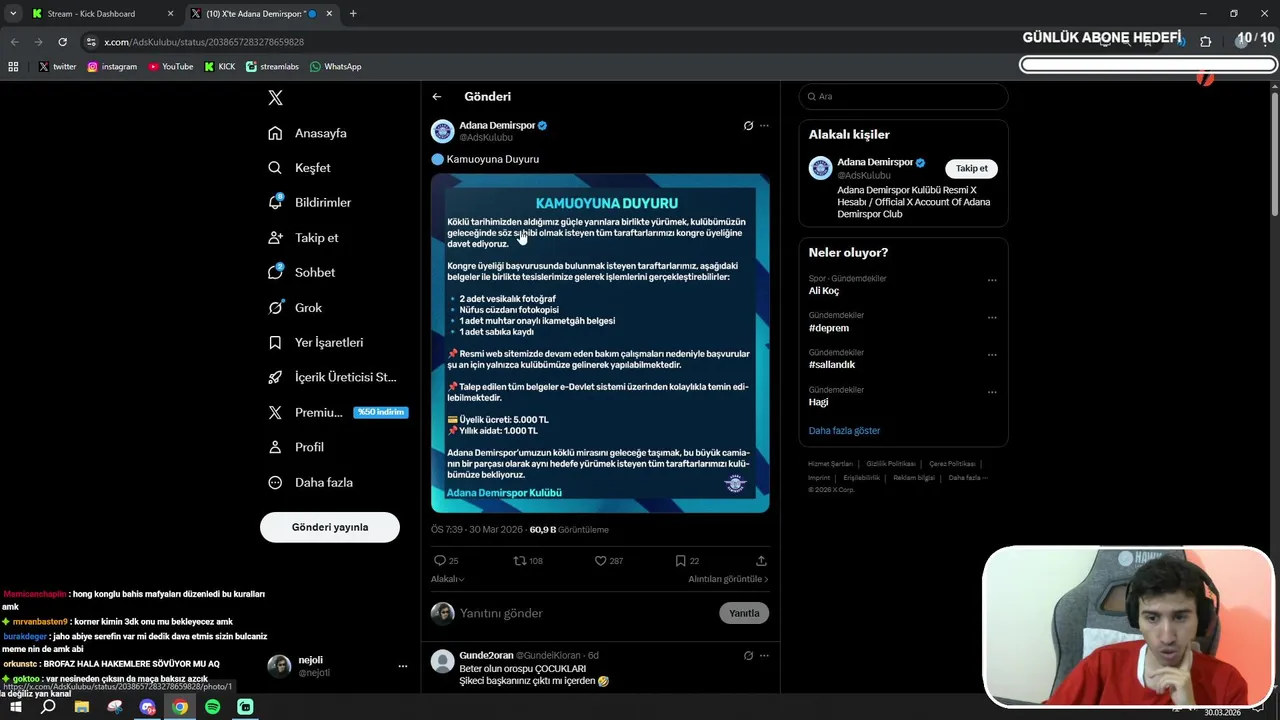Click the Ara search field
This screenshot has width=1280, height=720.
903,96
